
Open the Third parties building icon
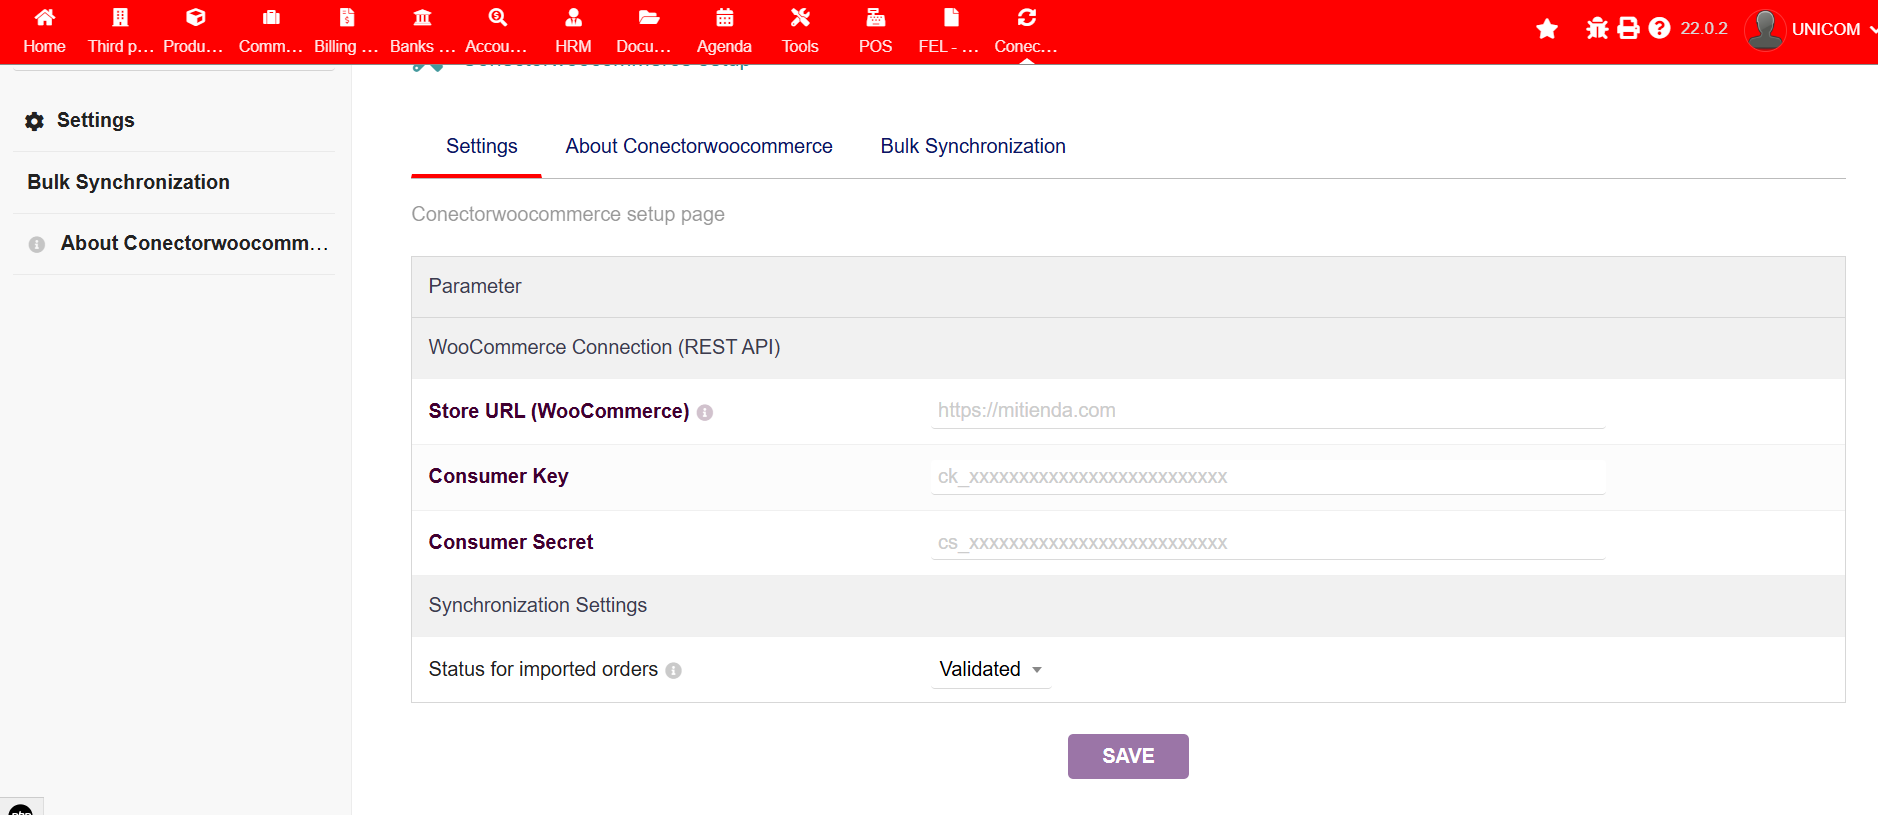pyautogui.click(x=120, y=18)
